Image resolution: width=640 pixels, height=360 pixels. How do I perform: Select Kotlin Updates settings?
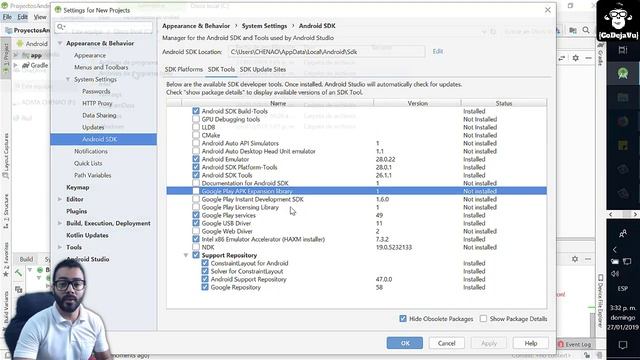[87, 235]
